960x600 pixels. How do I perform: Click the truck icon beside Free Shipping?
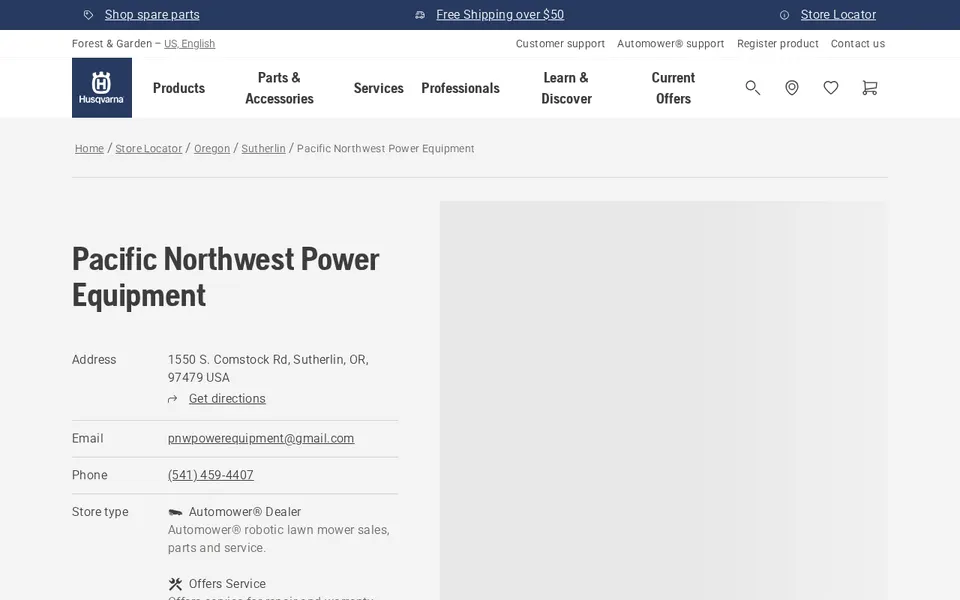point(420,15)
